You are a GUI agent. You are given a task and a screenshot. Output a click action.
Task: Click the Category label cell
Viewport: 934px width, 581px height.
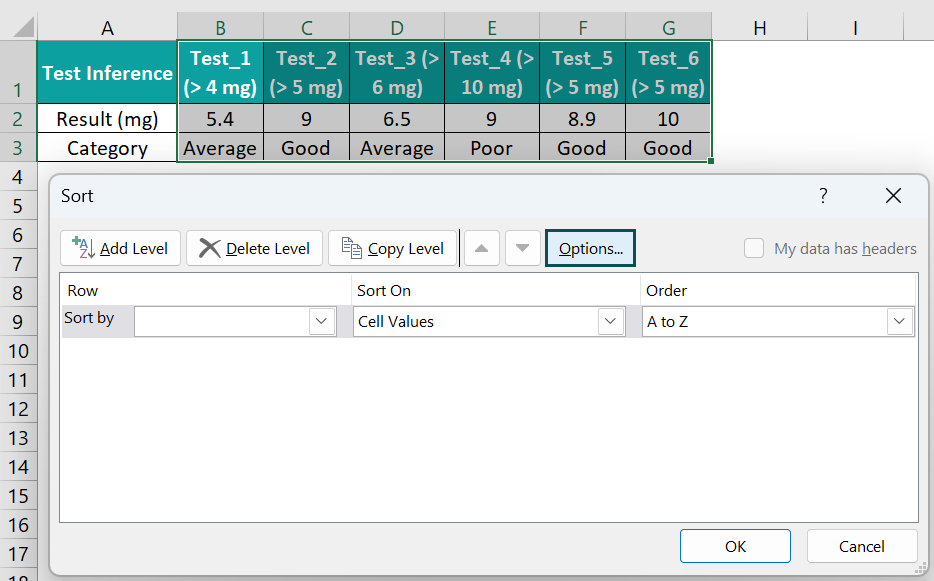107,147
